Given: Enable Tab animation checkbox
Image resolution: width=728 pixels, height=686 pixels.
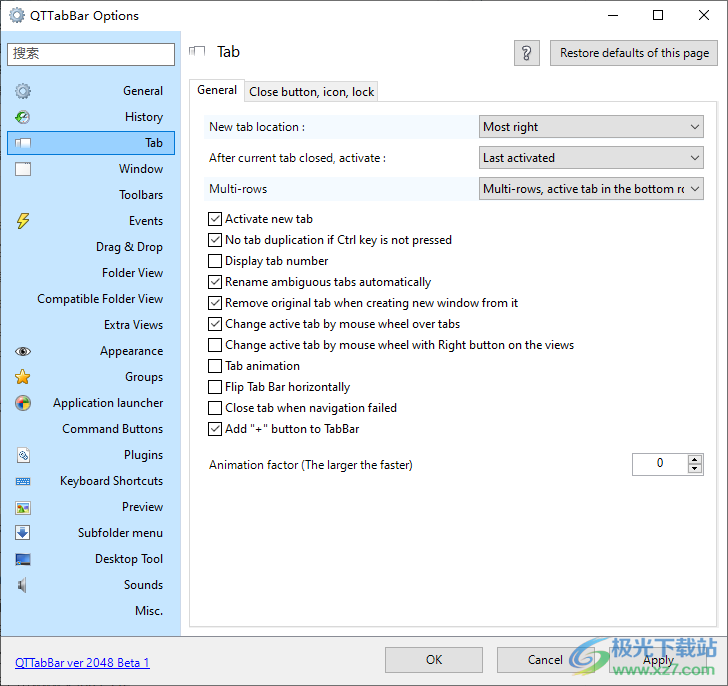Looking at the screenshot, I should pos(214,366).
